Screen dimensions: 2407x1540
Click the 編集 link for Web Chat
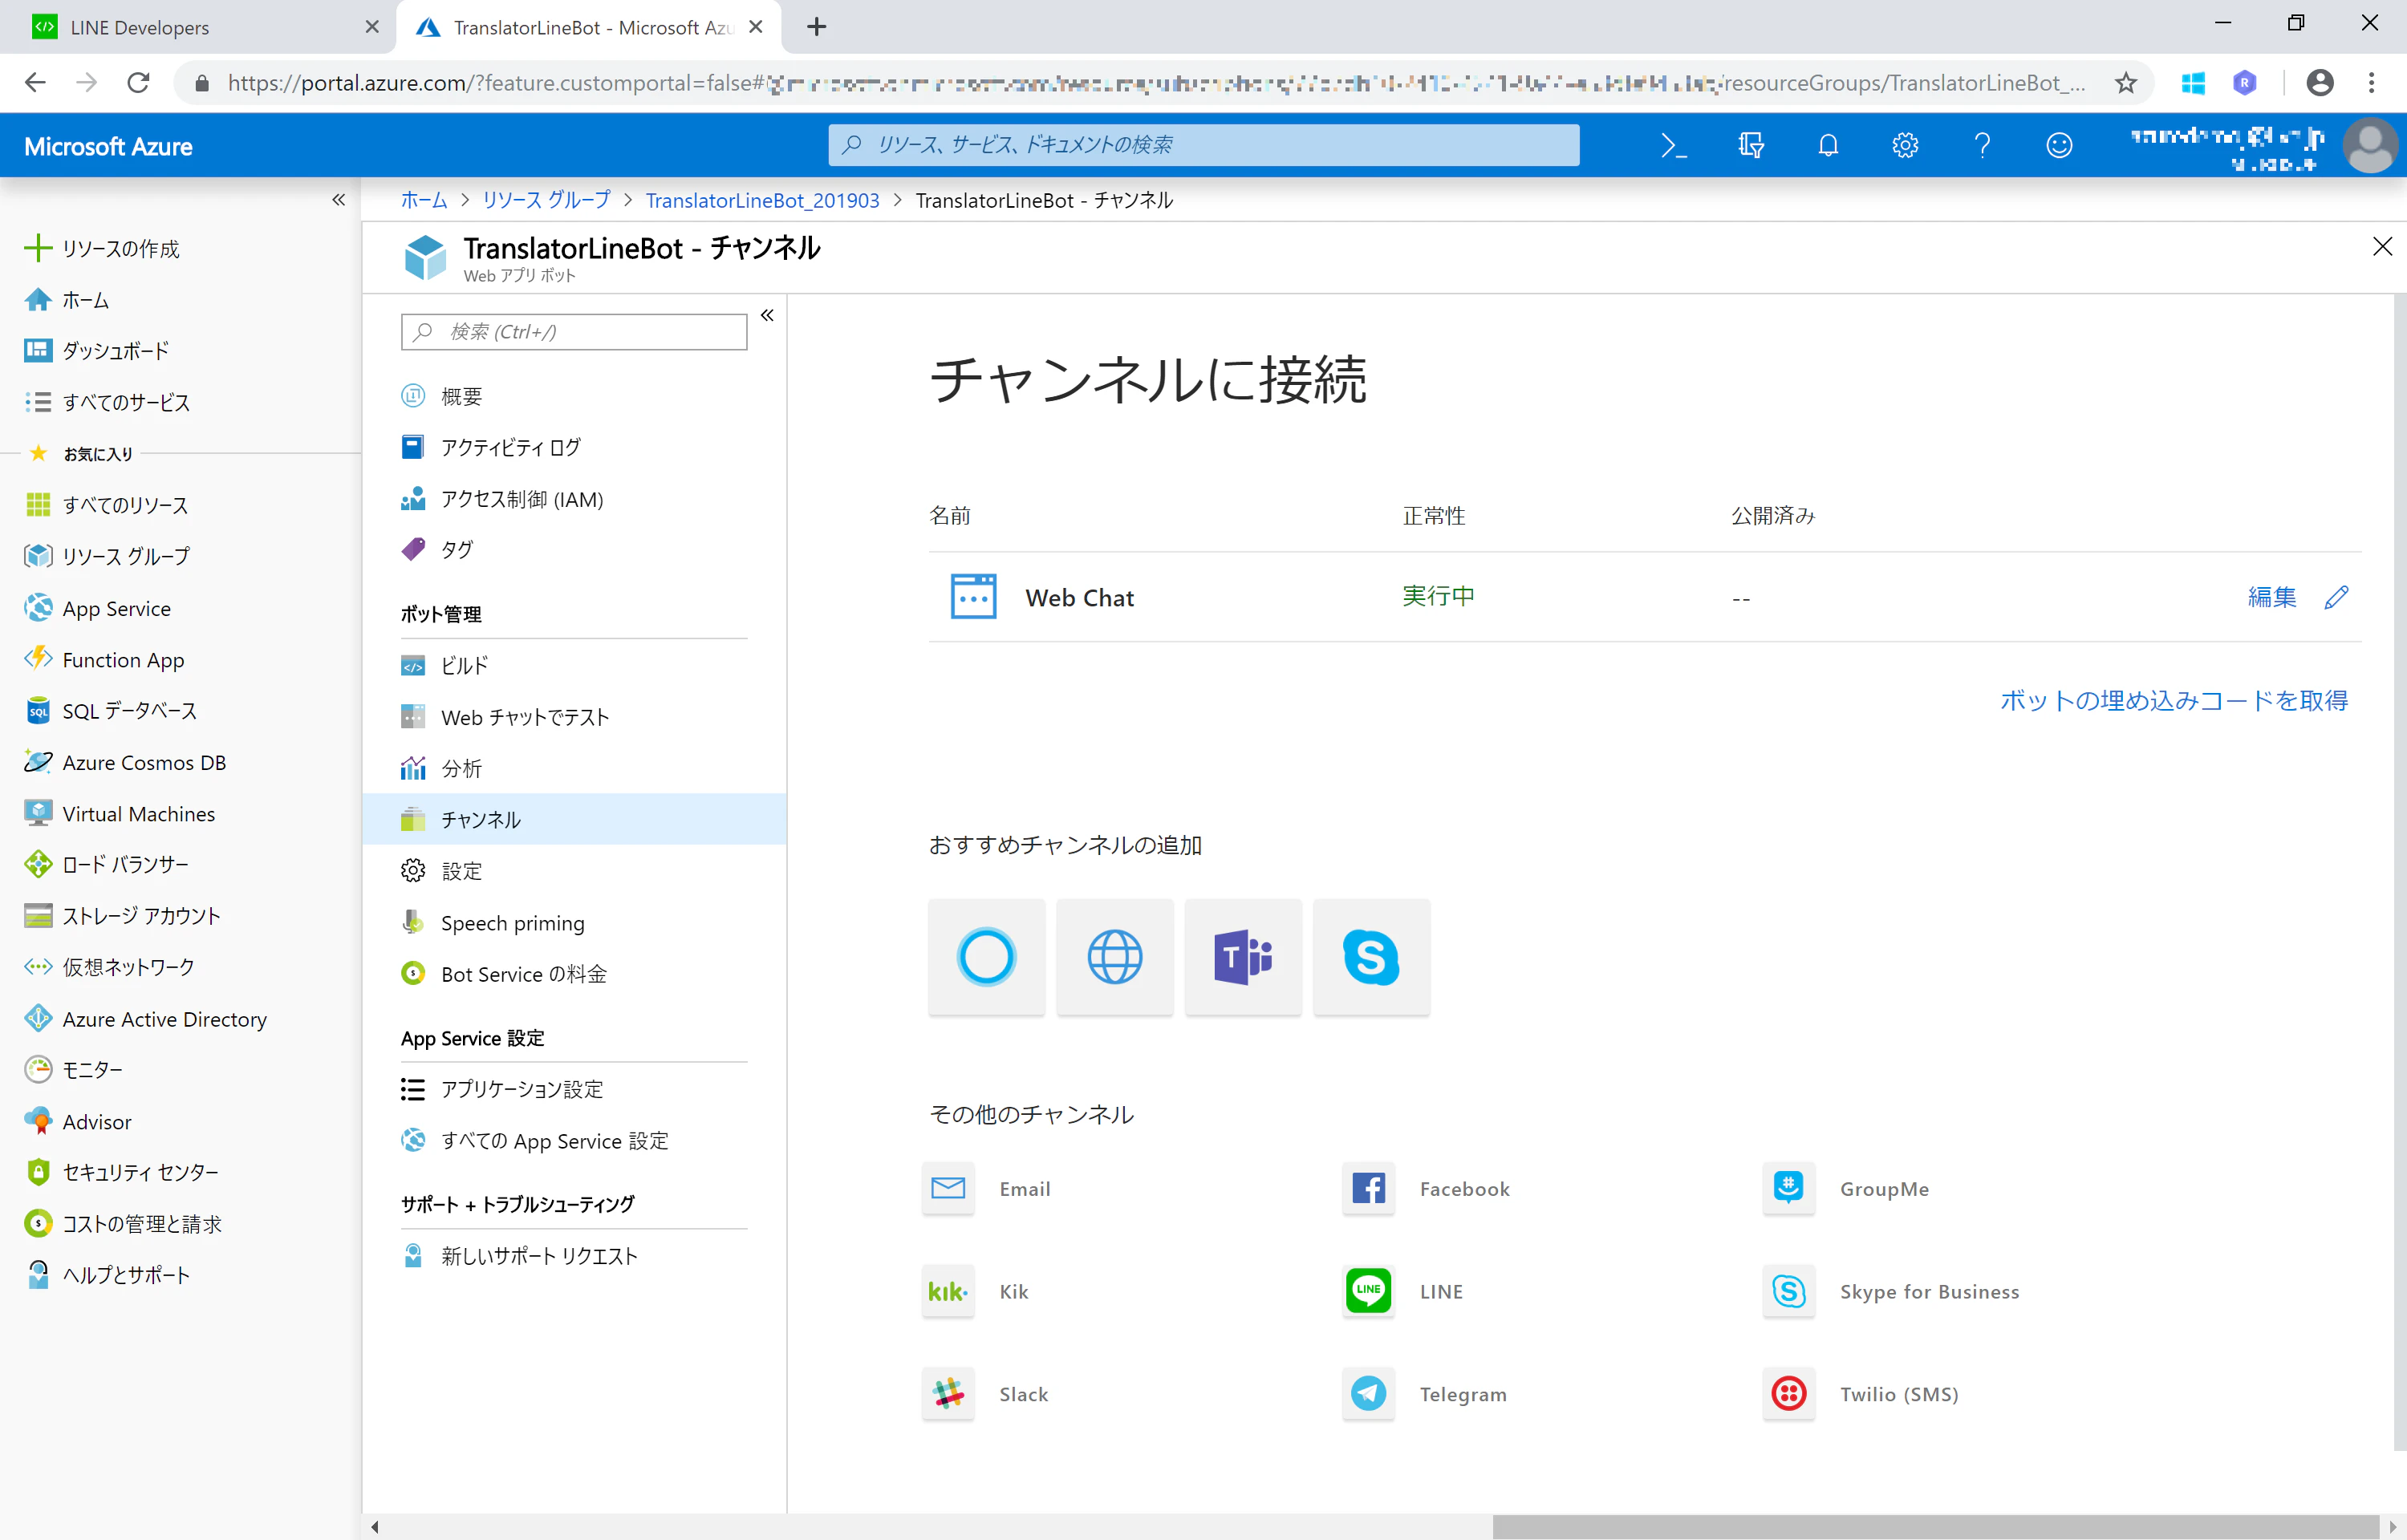(2271, 597)
